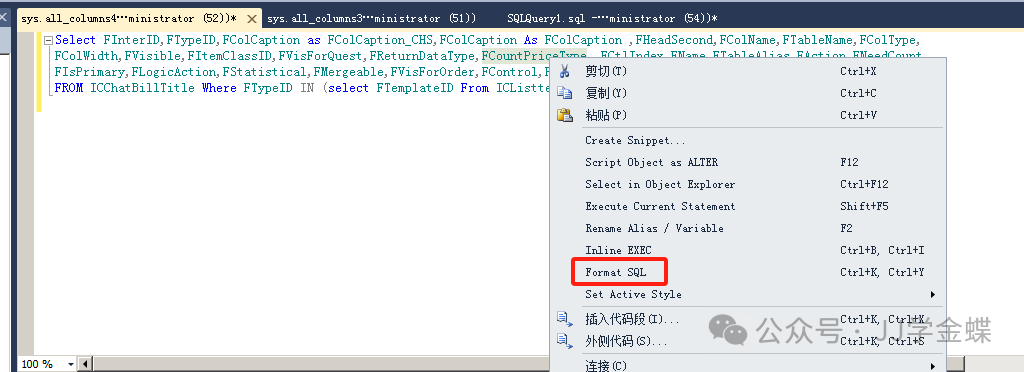
Task: Close the sys.all_columns4 query tab
Action: click(251, 19)
